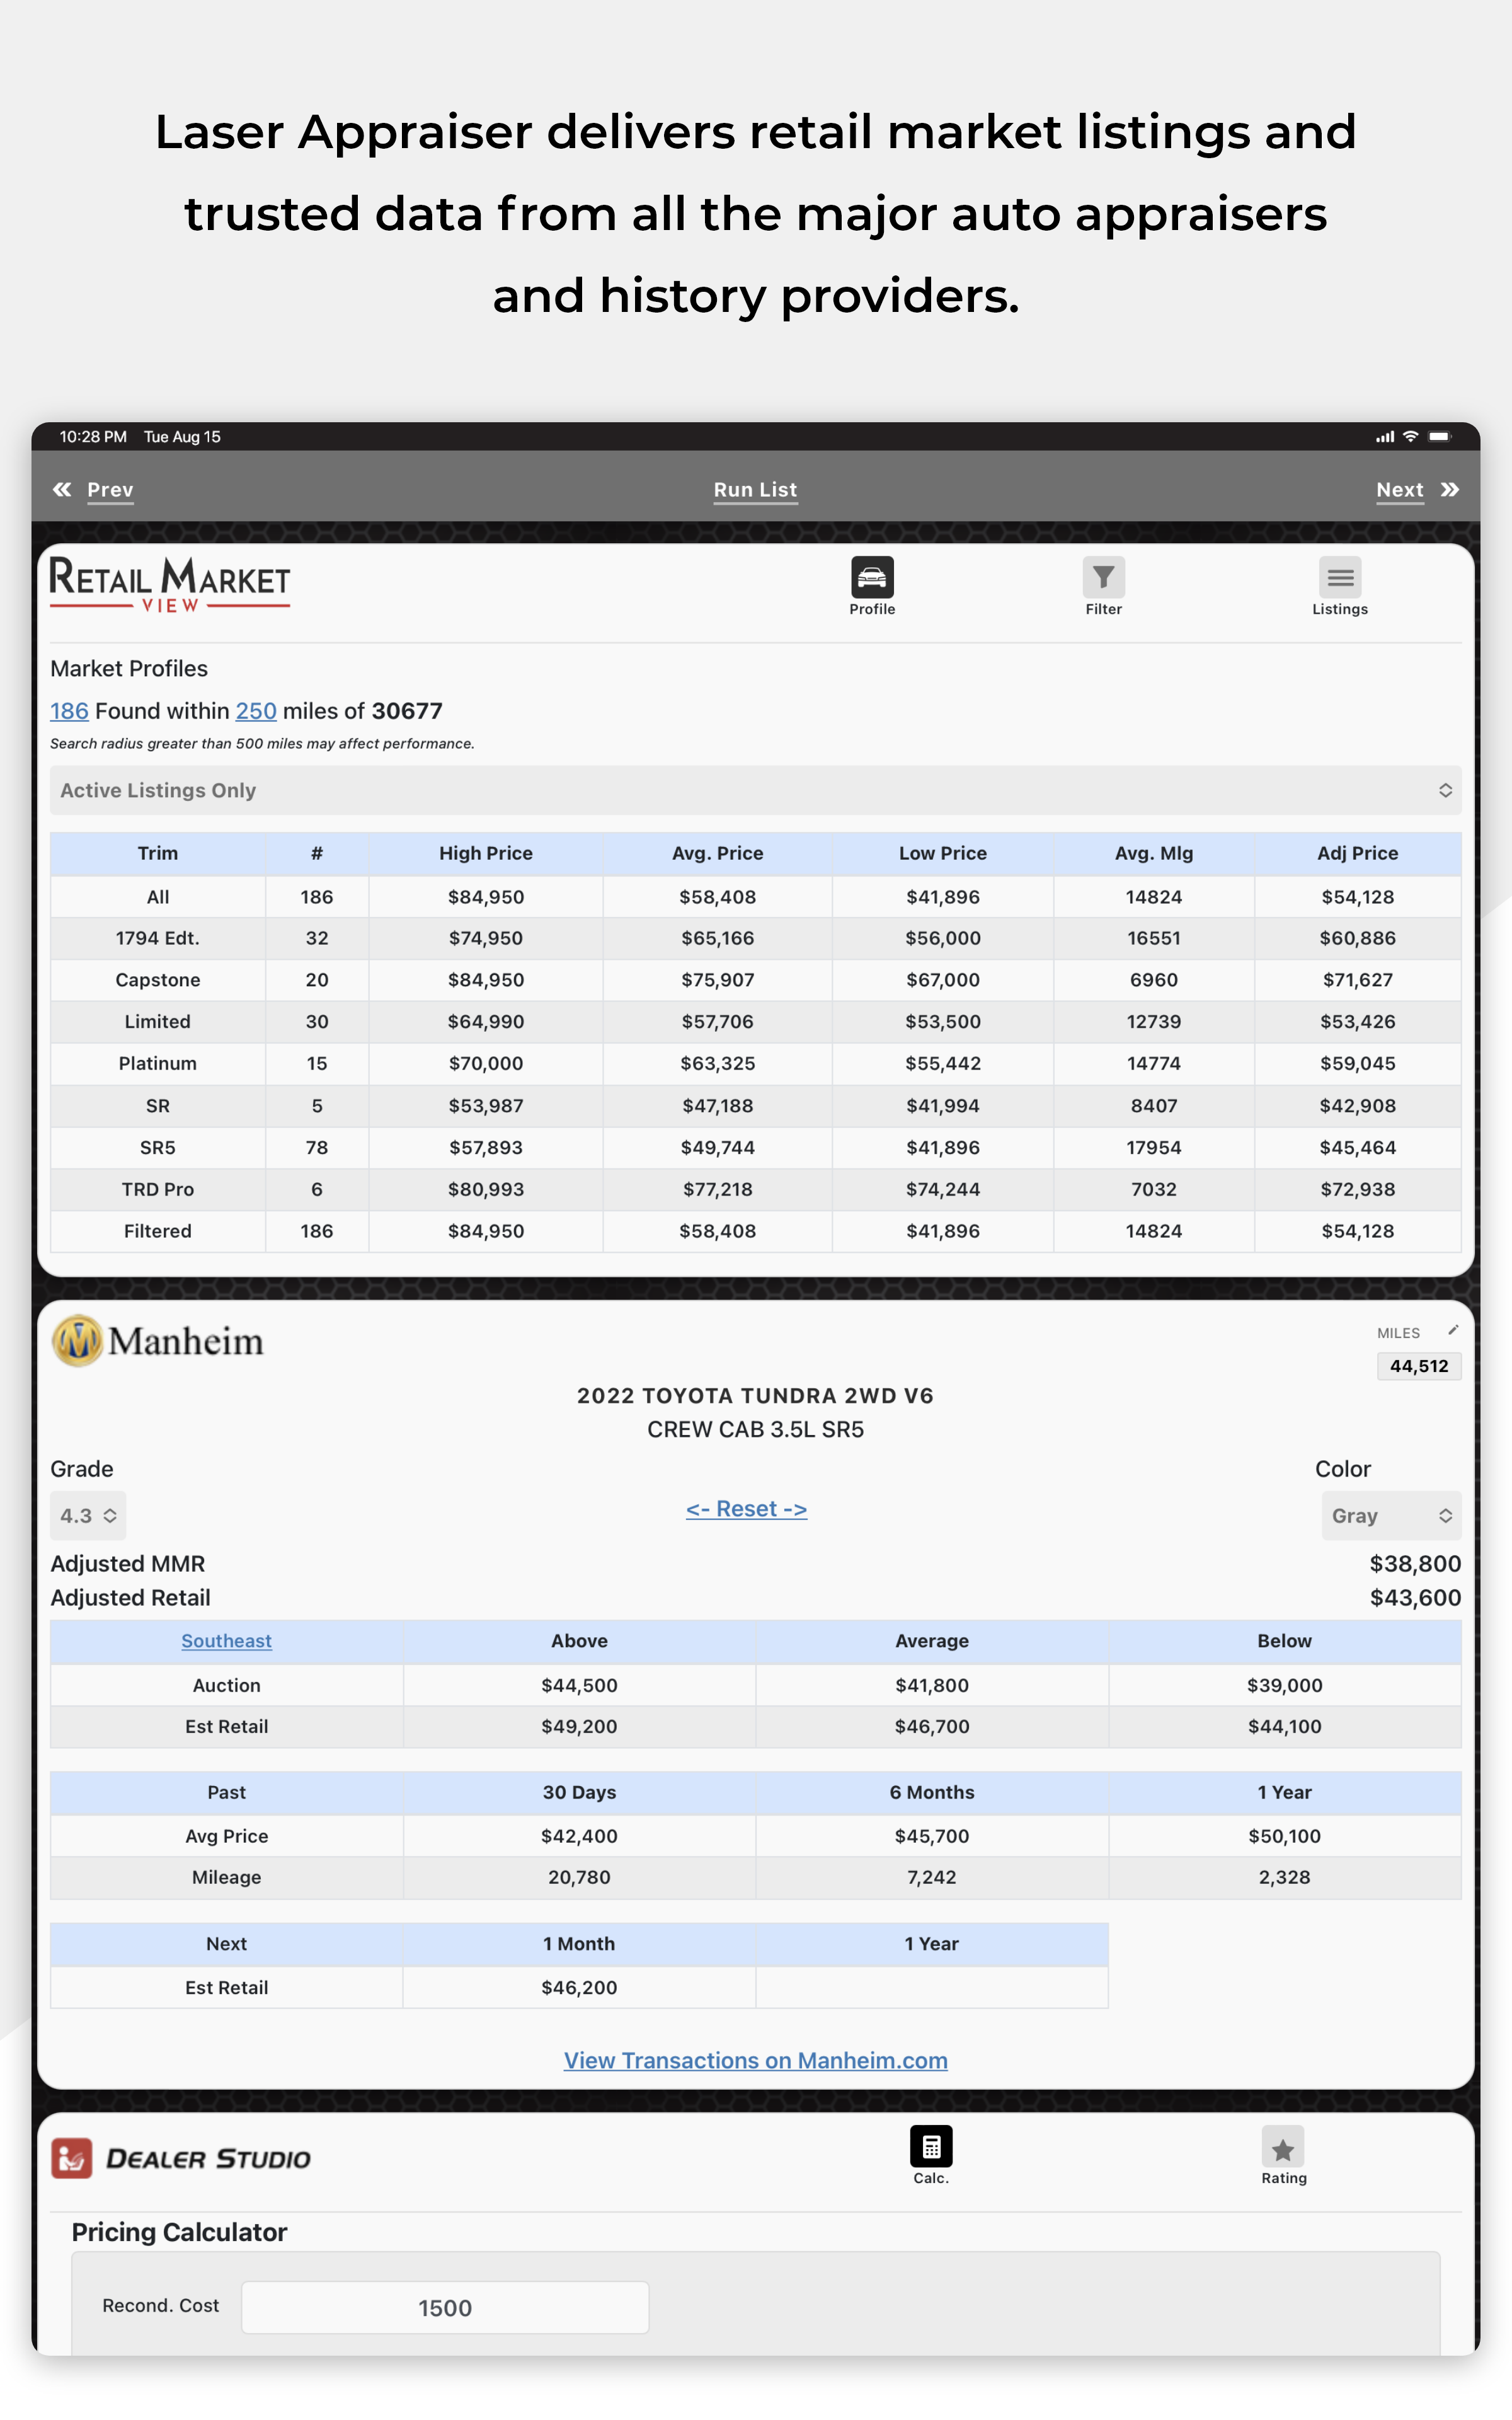
Task: Click the 250 miles radius link
Action: click(256, 711)
